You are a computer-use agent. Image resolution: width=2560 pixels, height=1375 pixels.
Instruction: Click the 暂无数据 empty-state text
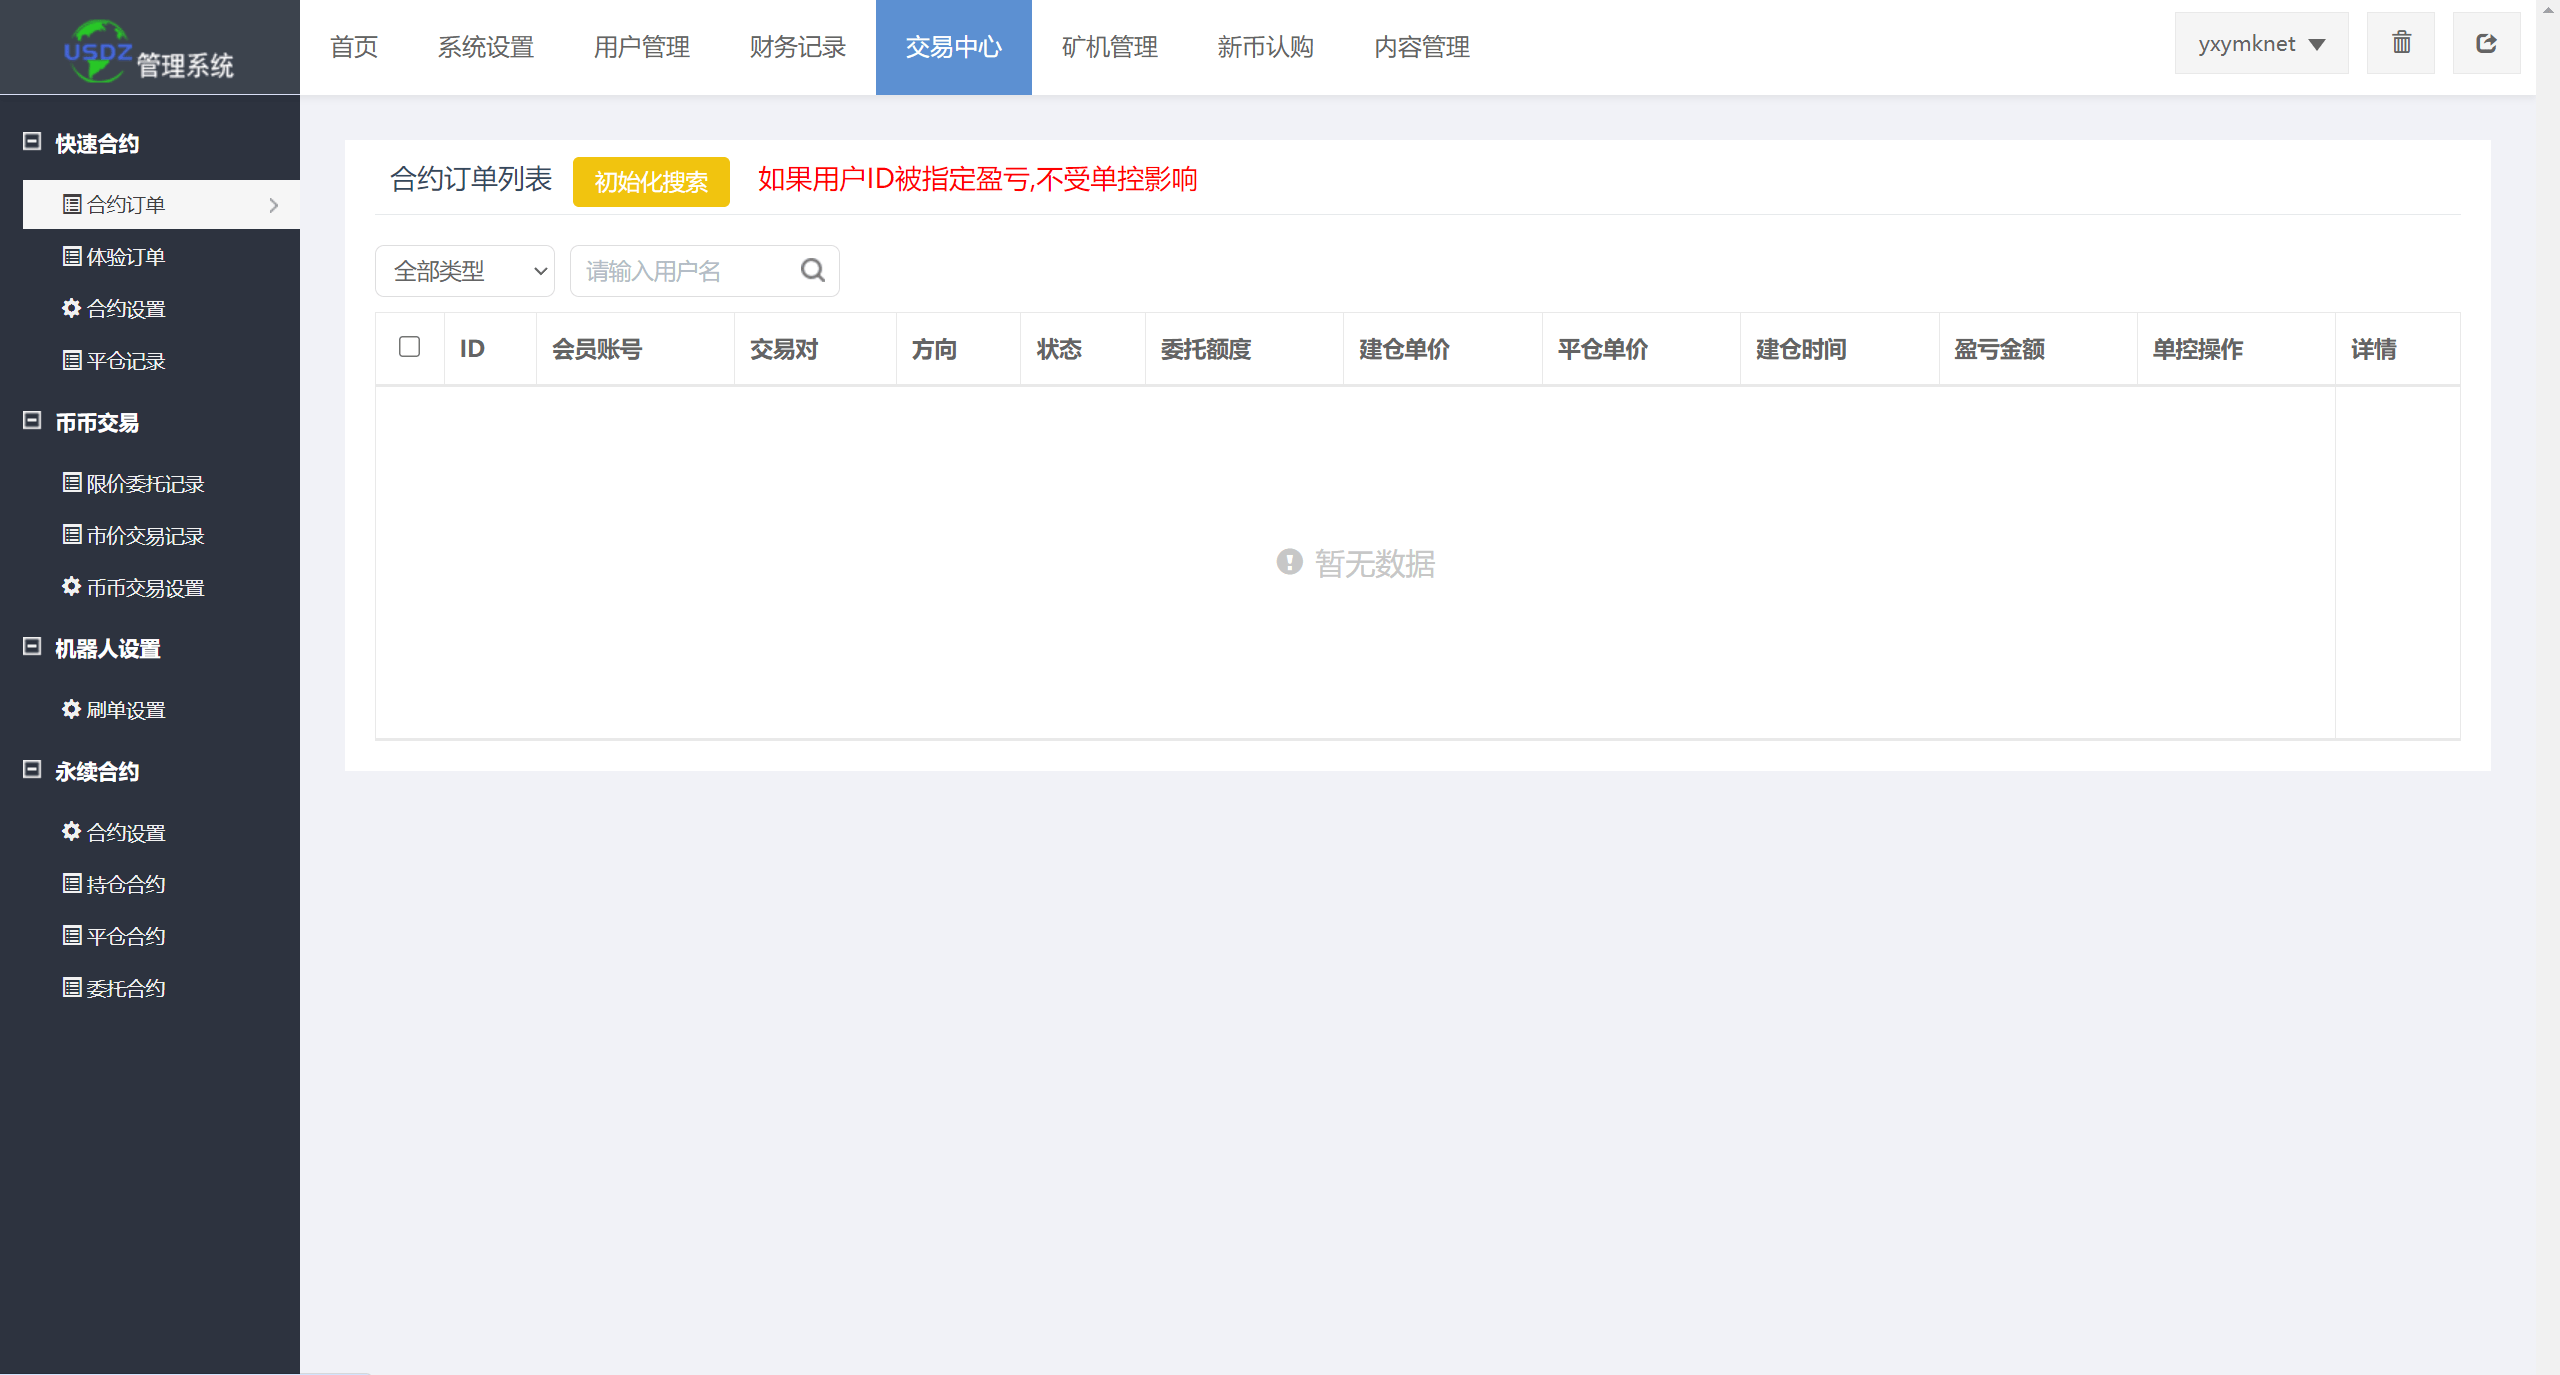[x=1375, y=564]
